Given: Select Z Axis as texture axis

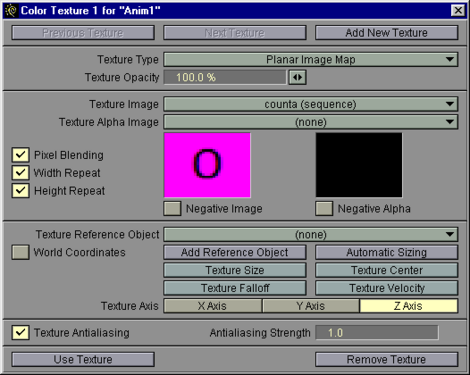Looking at the screenshot, I should point(409,306).
